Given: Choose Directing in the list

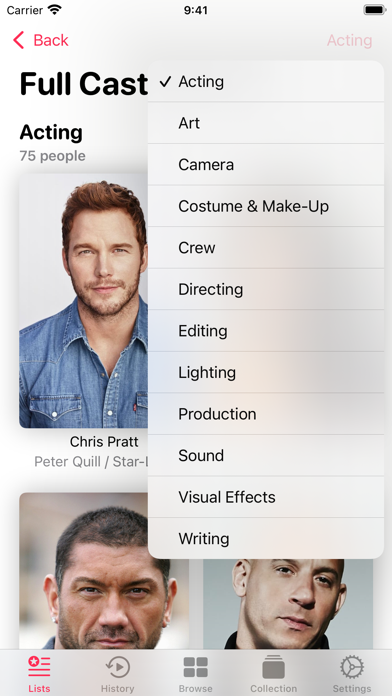Looking at the screenshot, I should point(266,289).
